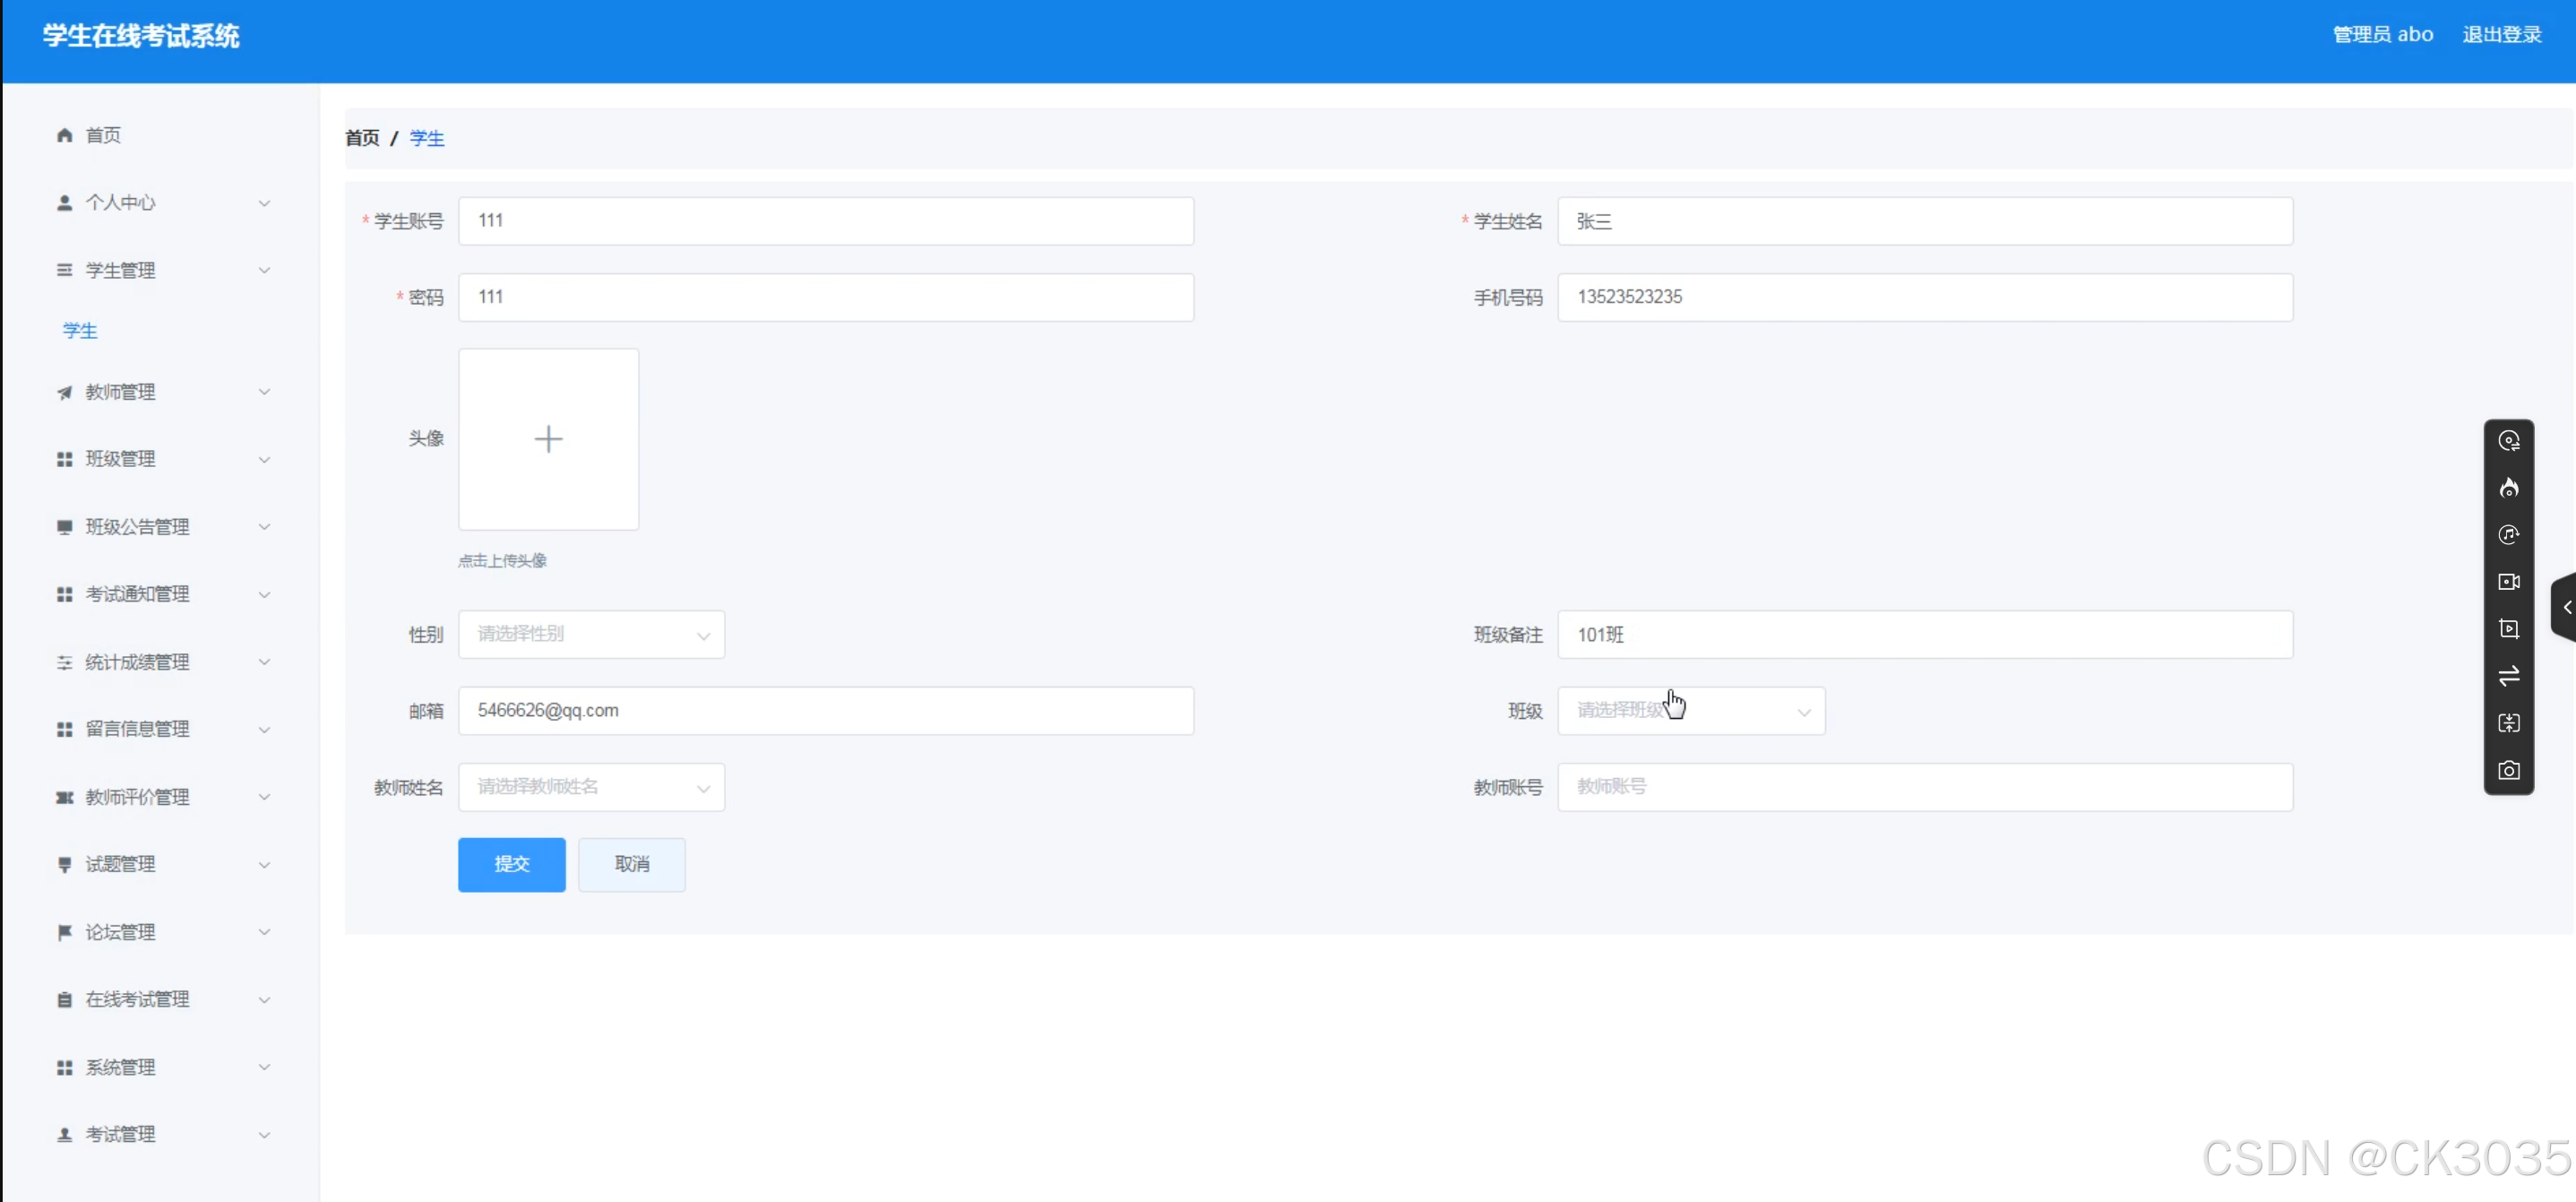
Task: Select the 学生 submenu item in sidebar
Action: point(80,331)
